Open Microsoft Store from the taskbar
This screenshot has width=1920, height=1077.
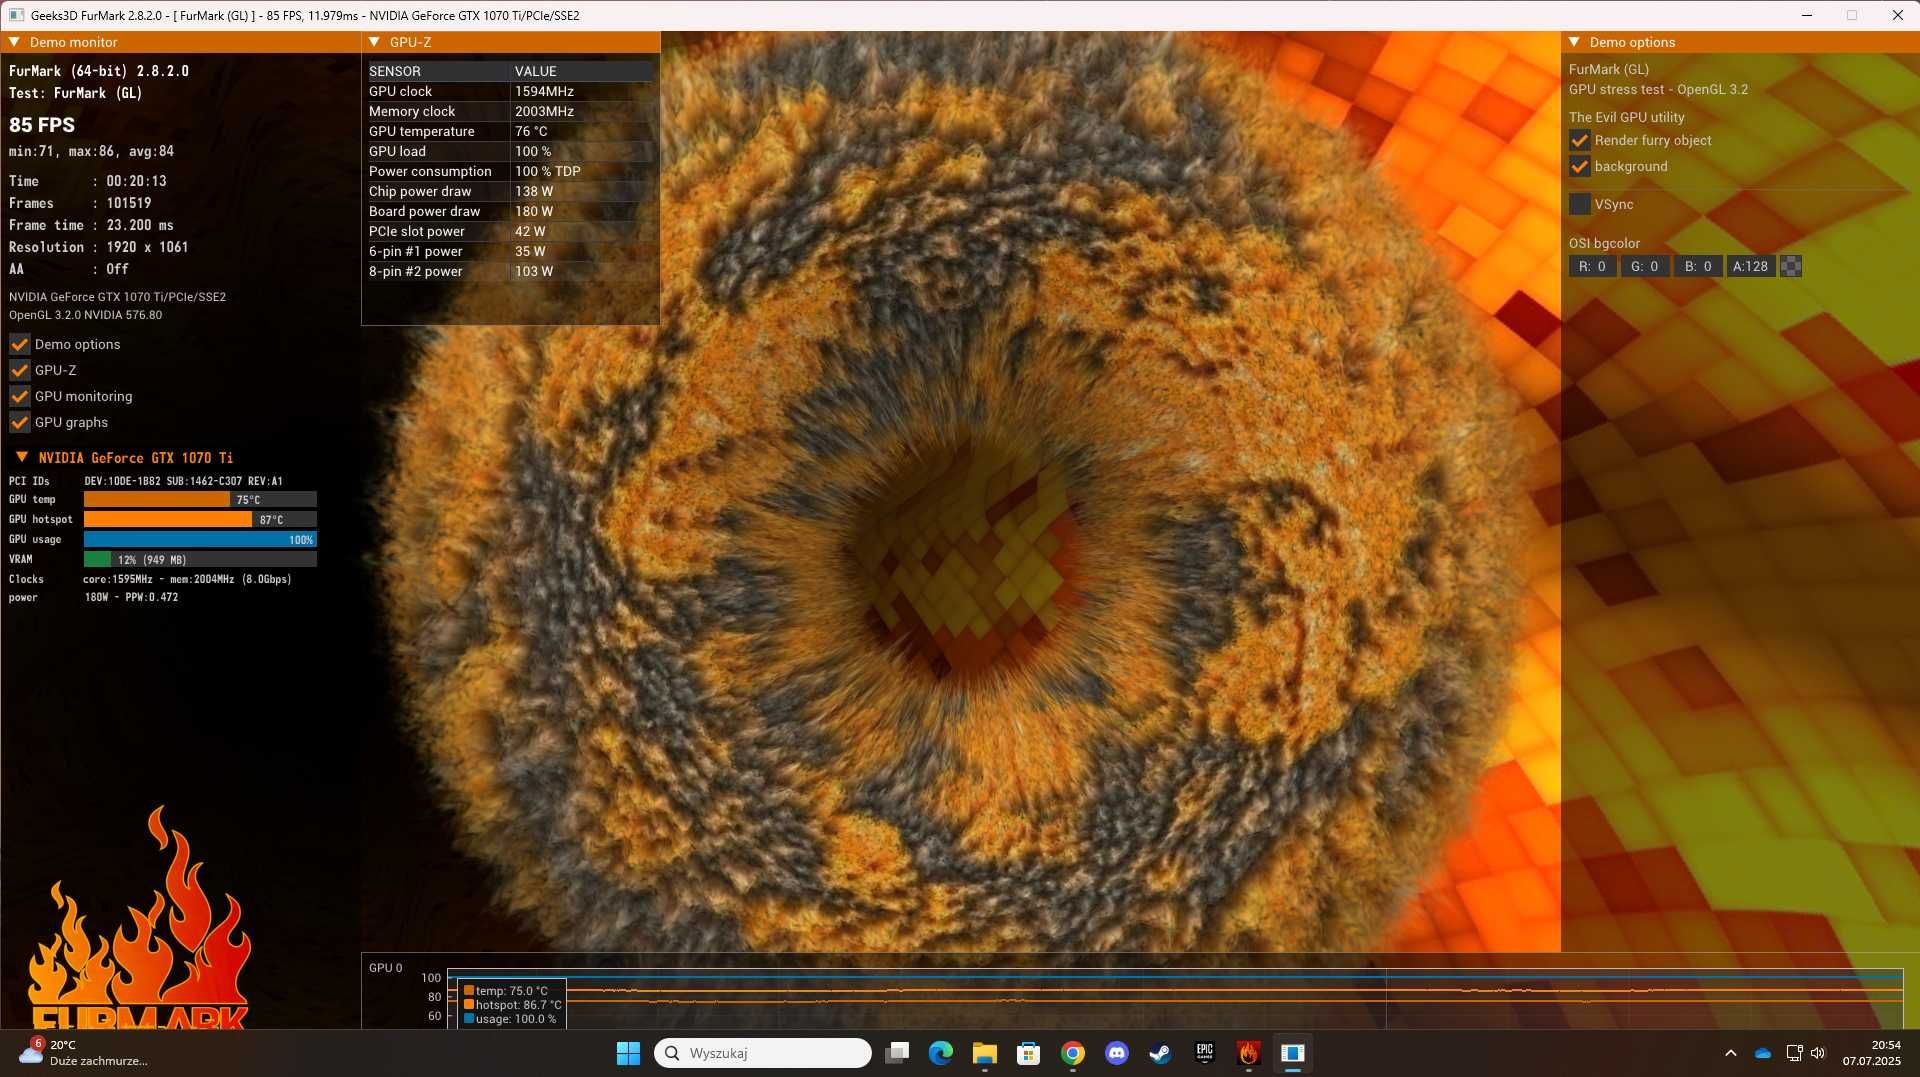click(1029, 1053)
